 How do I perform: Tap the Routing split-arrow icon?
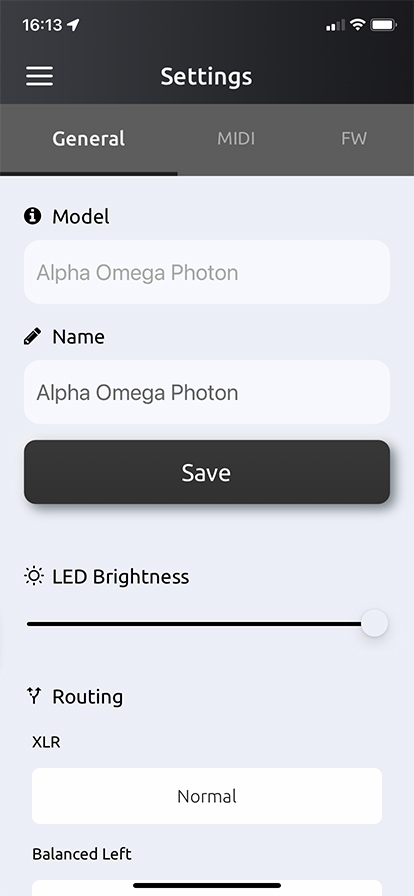tap(34, 696)
